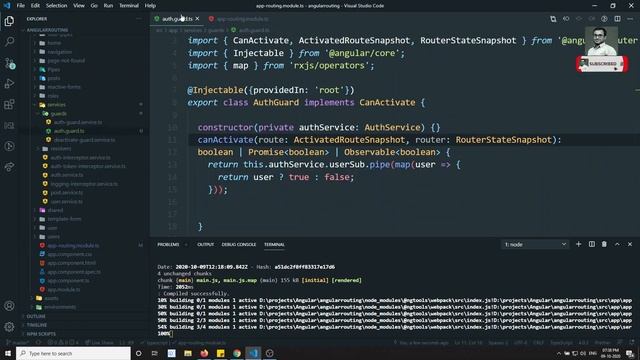The image size is (640, 360).
Task: Collapse the guards folder
Action: [58, 113]
